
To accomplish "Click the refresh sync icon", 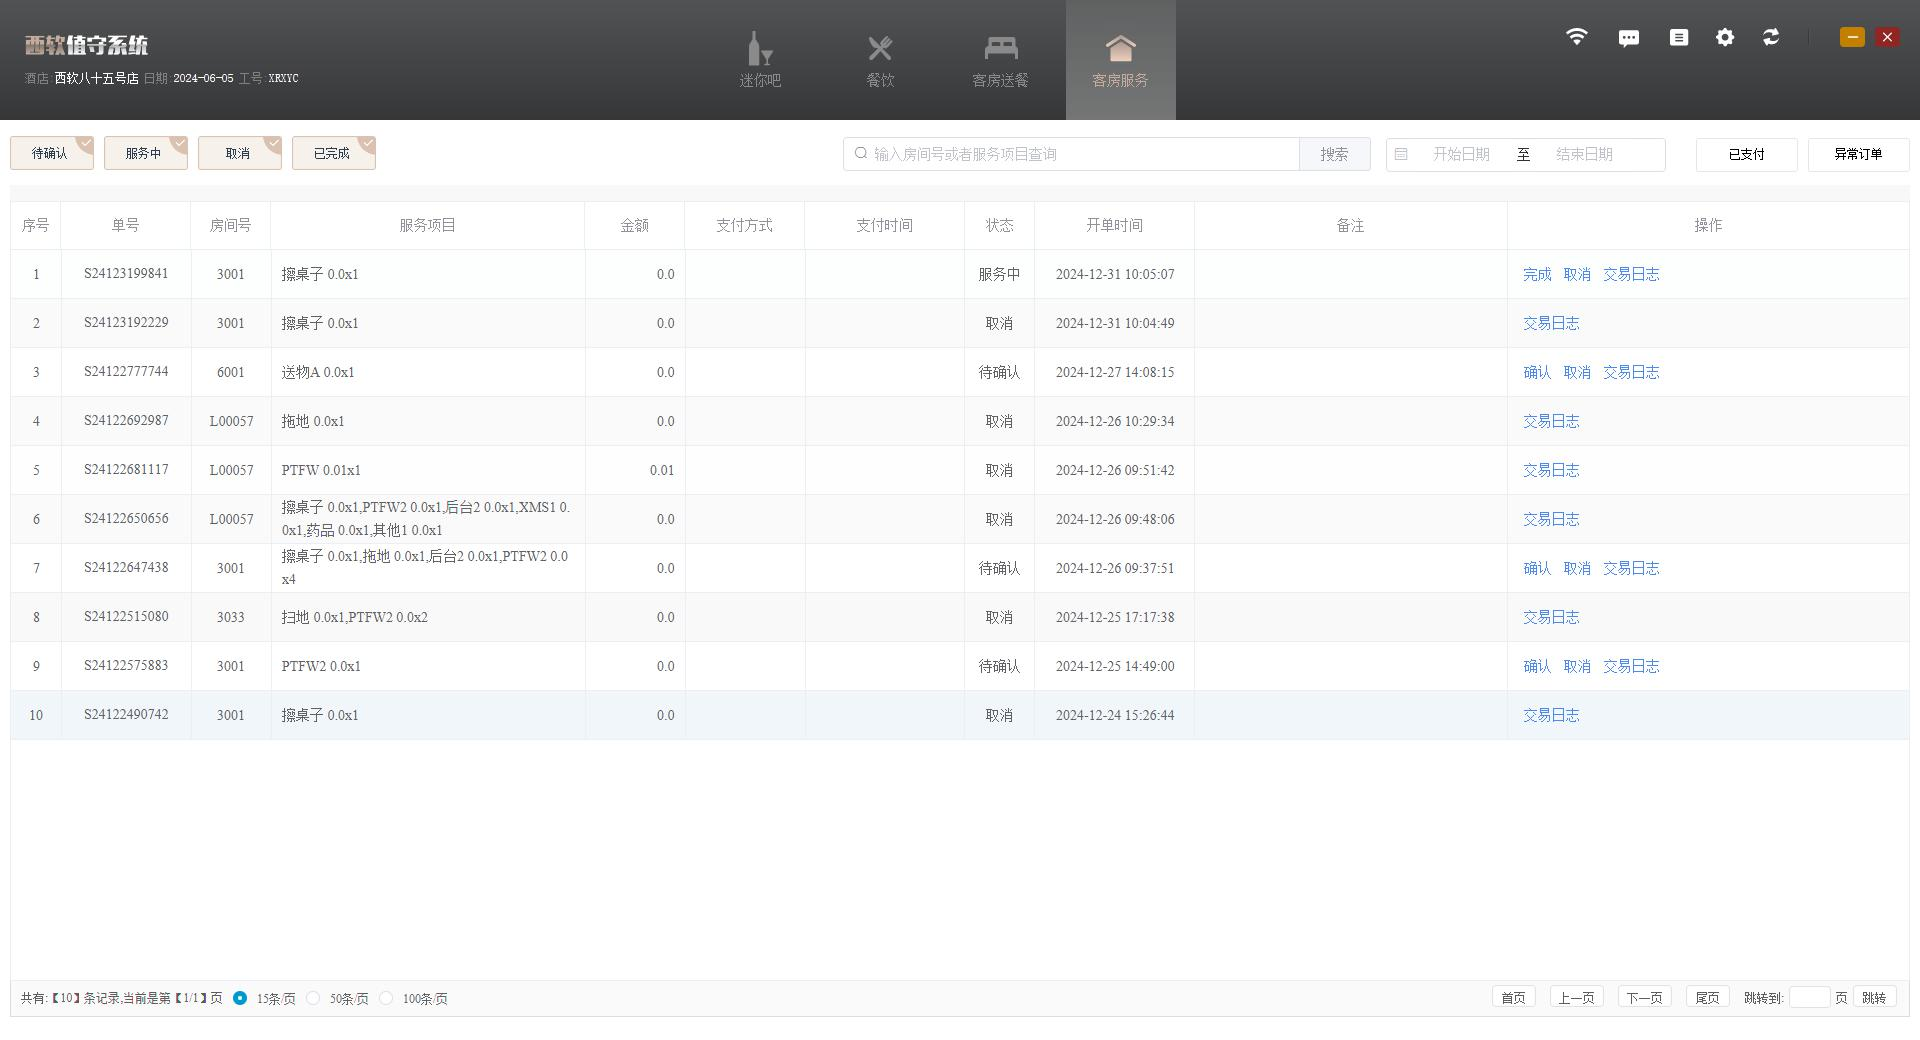I will [x=1771, y=37].
